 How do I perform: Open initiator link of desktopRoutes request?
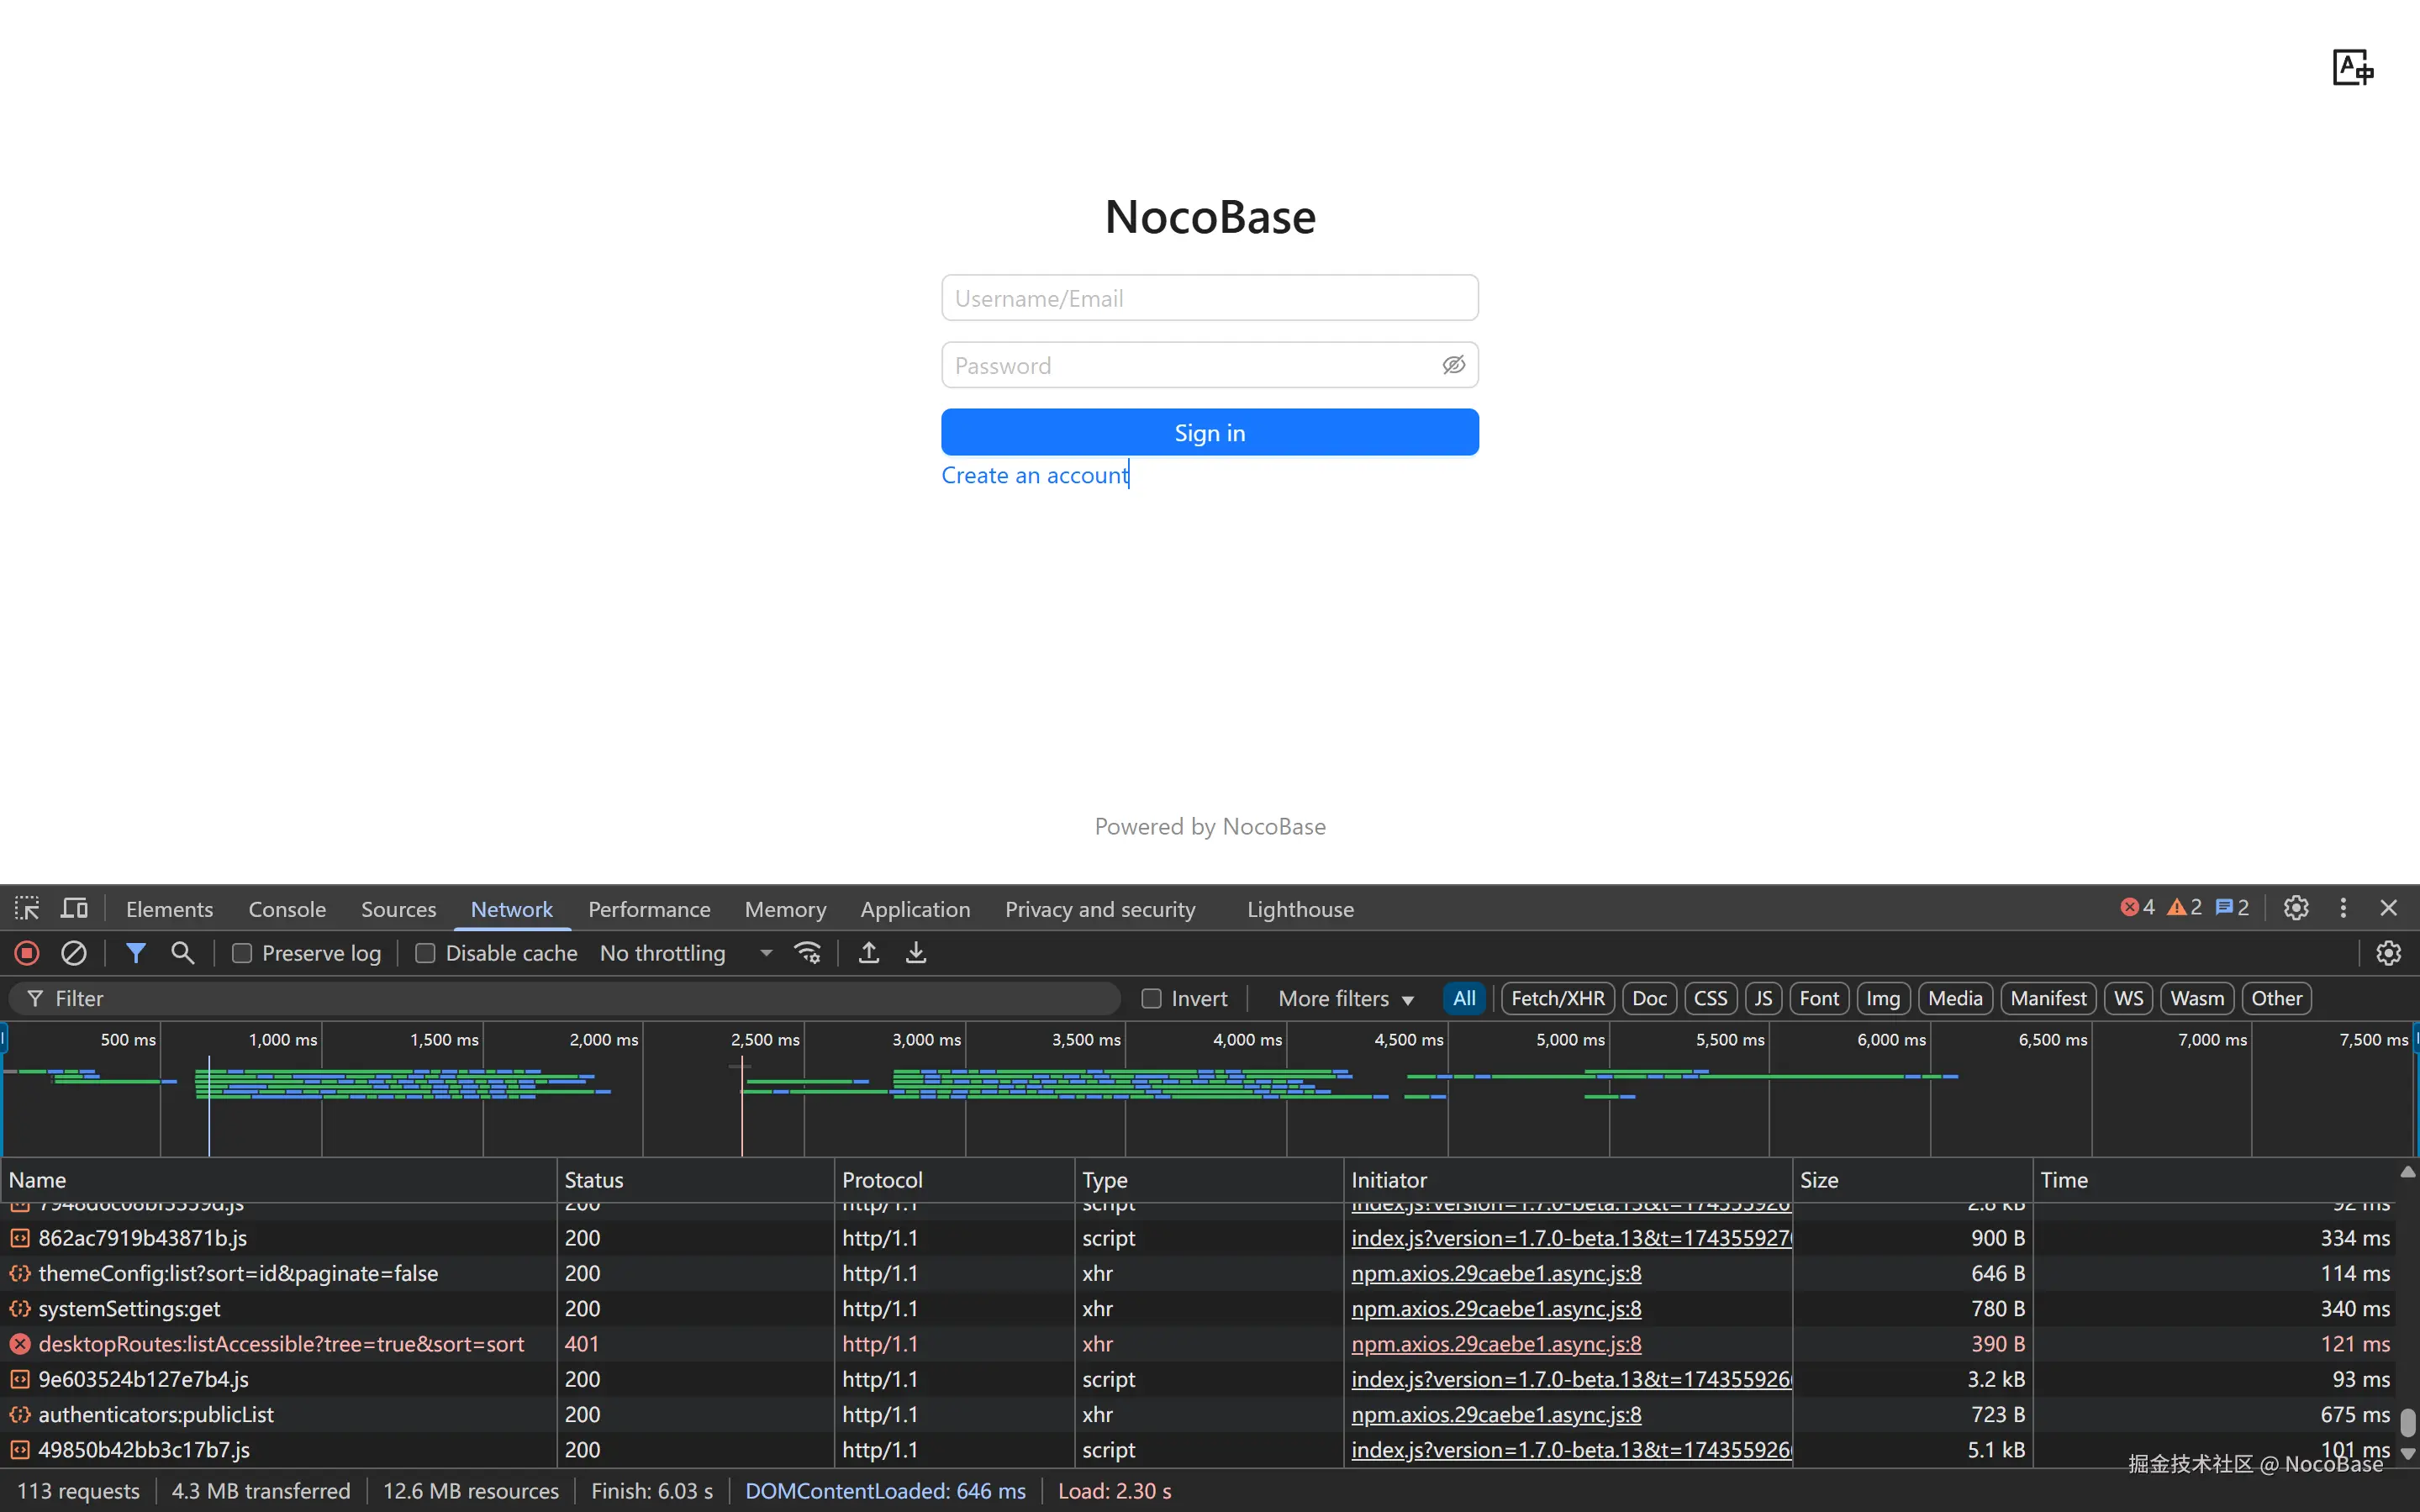1496,1344
